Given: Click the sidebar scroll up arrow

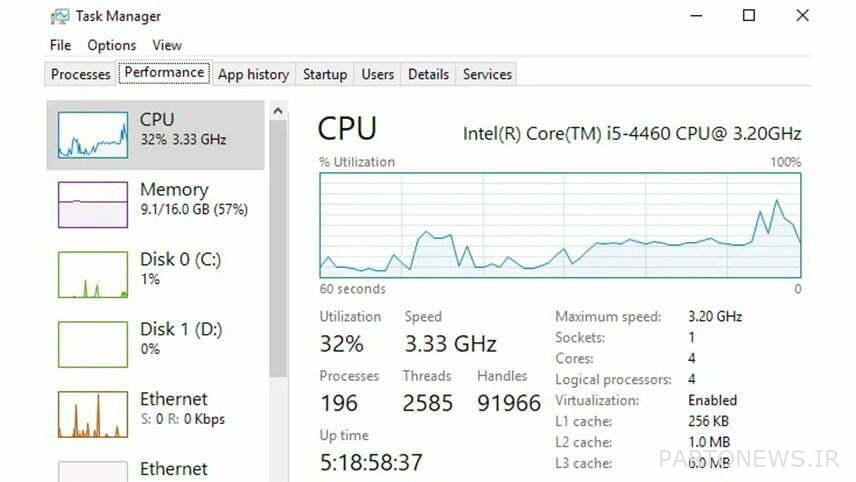Looking at the screenshot, I should pyautogui.click(x=278, y=111).
